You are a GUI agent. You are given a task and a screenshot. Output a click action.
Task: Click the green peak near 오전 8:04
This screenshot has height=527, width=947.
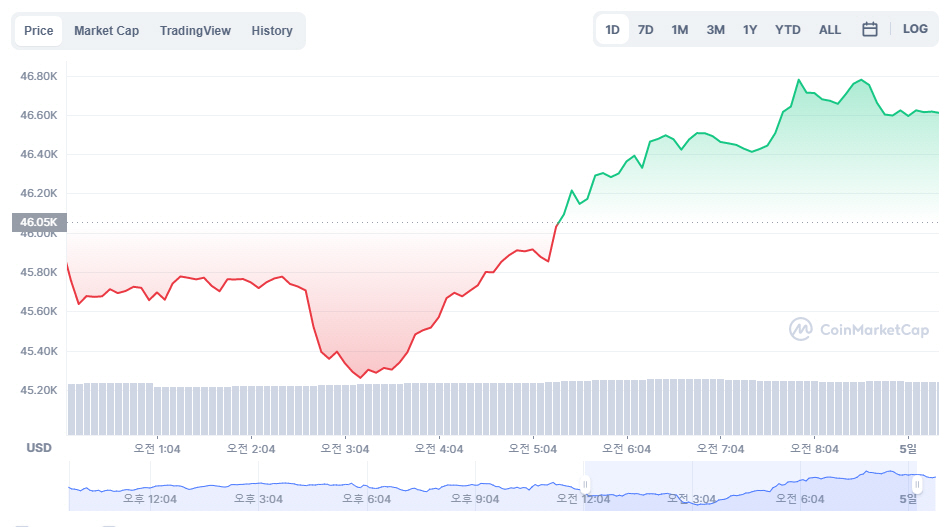[x=798, y=80]
